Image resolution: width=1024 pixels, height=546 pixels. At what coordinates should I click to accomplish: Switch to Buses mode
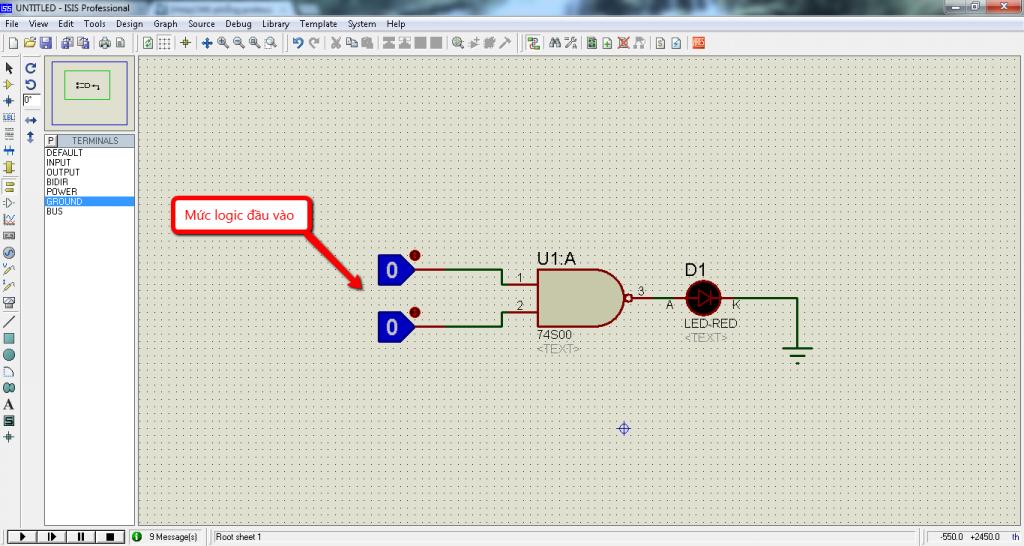click(x=9, y=150)
